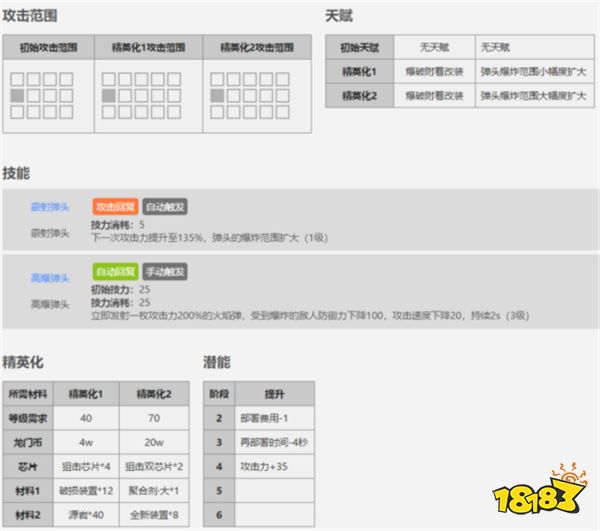The width and height of the screenshot is (600, 531).
Task: Select the 精英化2攻击范围 column header
Action: tap(256, 47)
